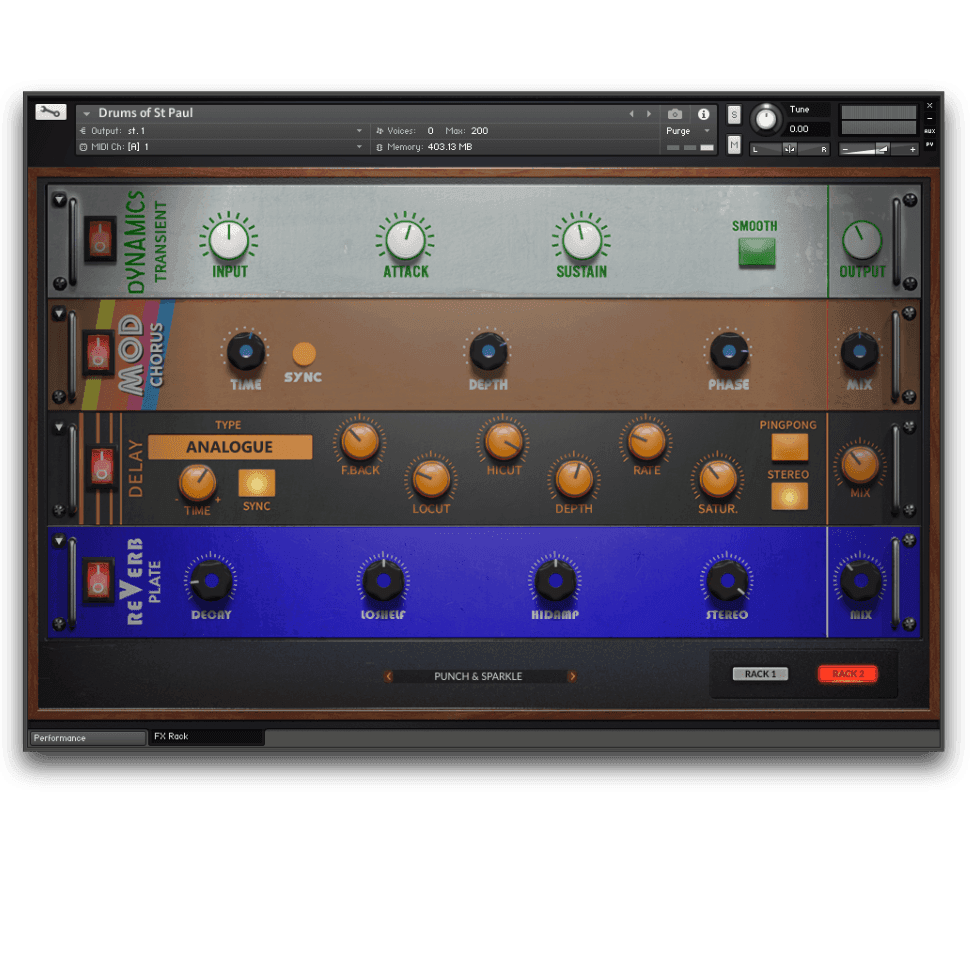Click the Chorus DEPTH knob
The height and width of the screenshot is (970, 970).
pyautogui.click(x=488, y=351)
